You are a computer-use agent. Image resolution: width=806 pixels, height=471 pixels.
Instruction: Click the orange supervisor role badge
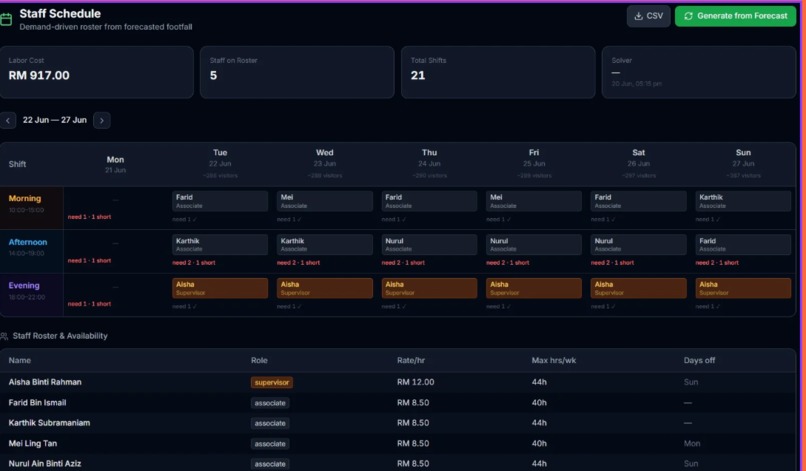click(272, 383)
